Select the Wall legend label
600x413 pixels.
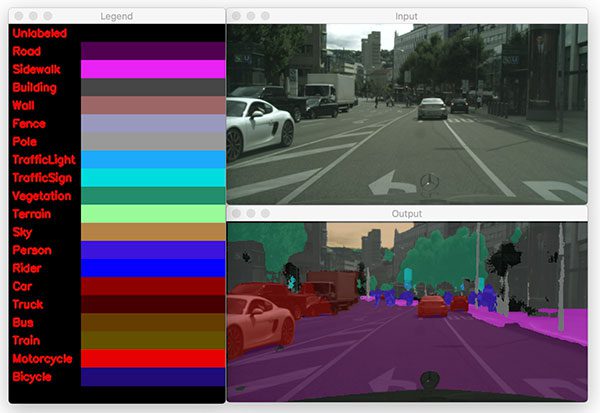[x=23, y=105]
